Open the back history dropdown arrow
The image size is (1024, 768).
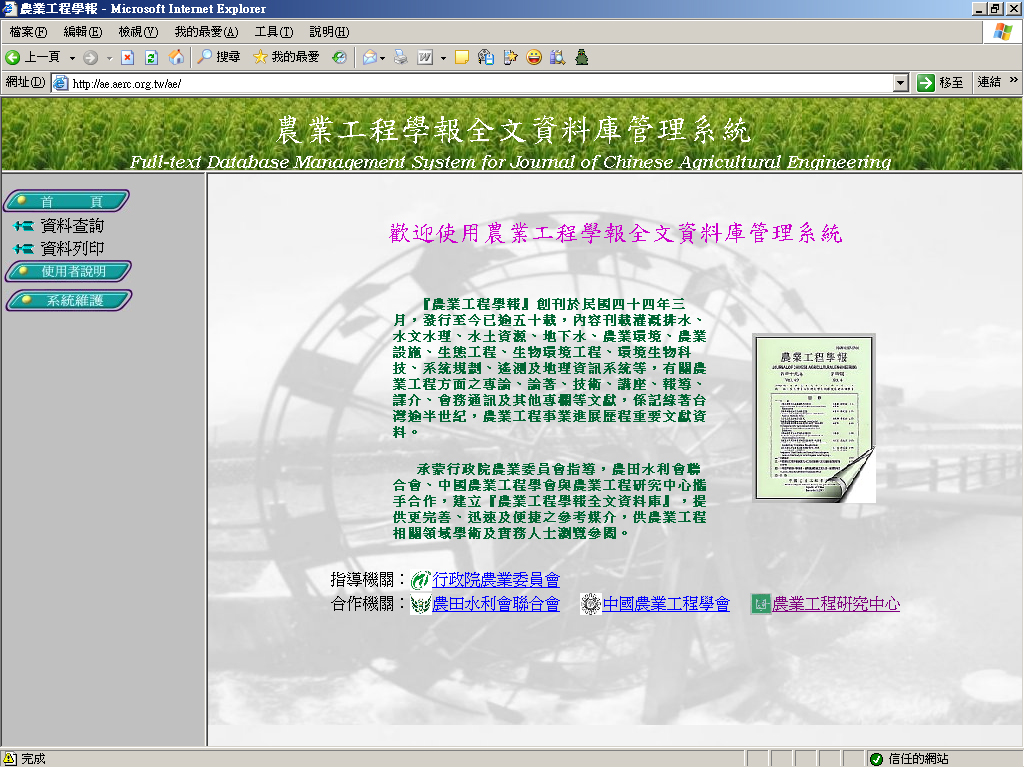72,58
